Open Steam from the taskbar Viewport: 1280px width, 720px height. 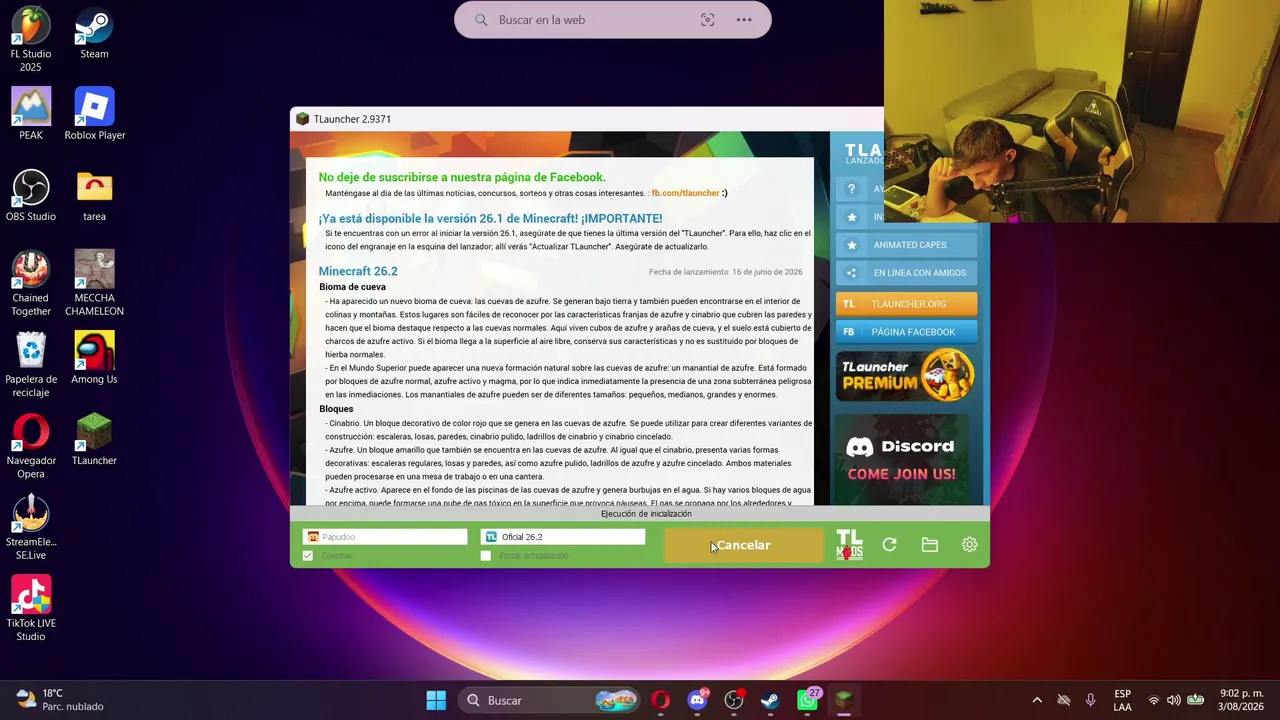(x=770, y=700)
